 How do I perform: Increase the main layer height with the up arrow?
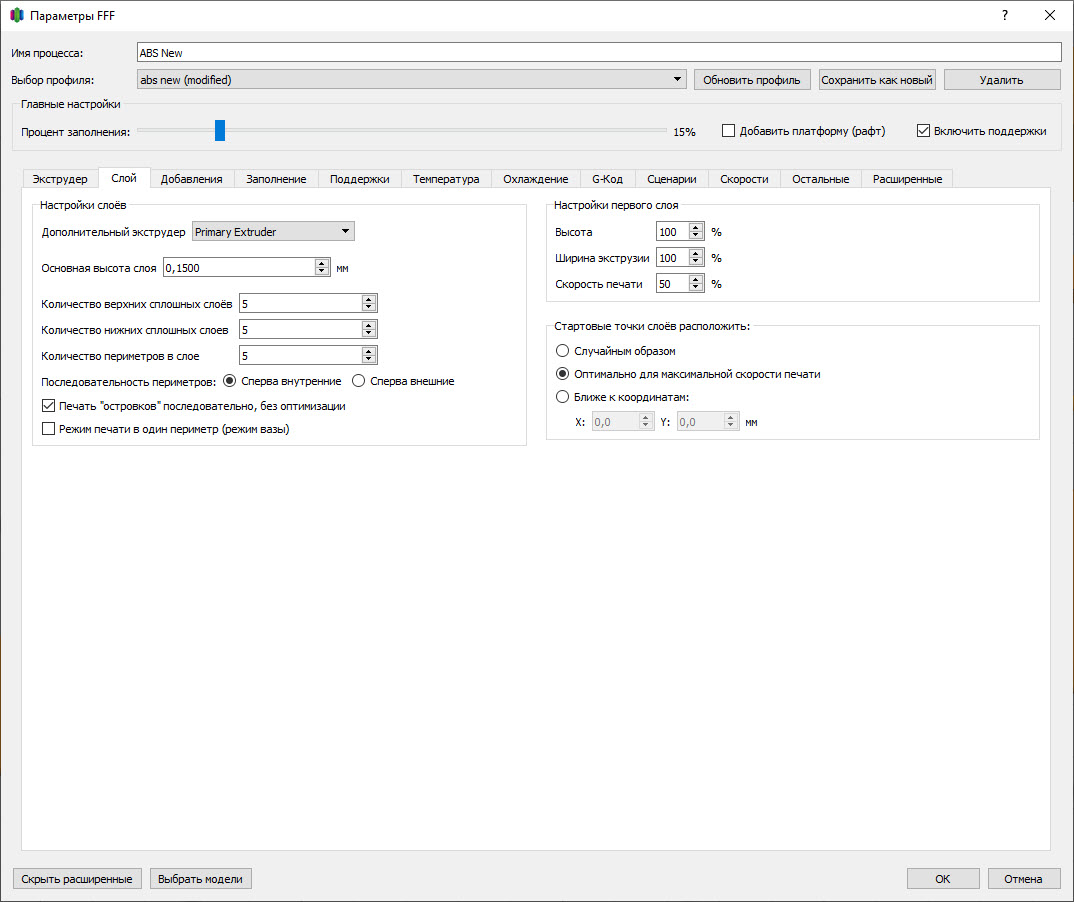[x=322, y=264]
